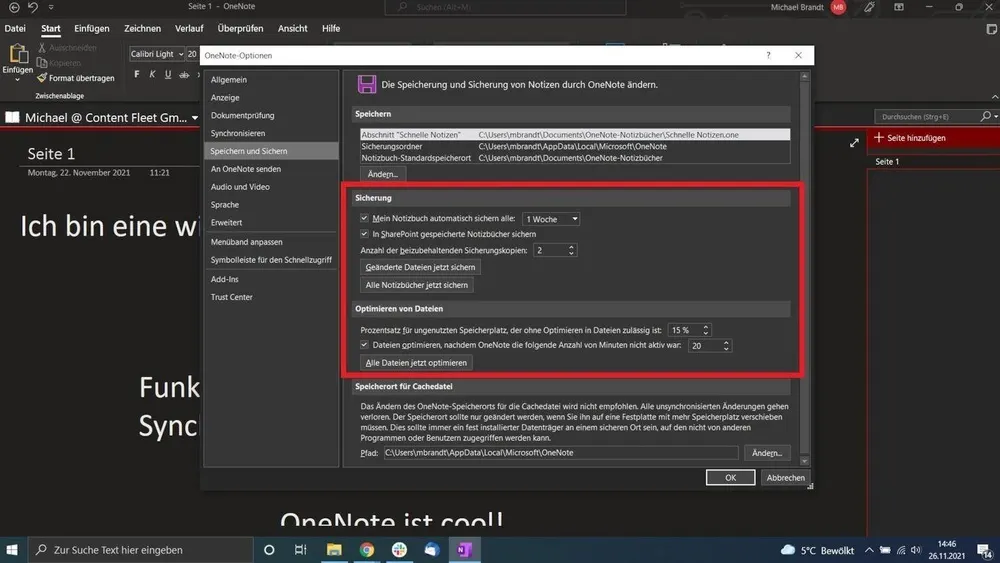
Task: Click the Einfügen clipboard icon
Action: (x=18, y=54)
